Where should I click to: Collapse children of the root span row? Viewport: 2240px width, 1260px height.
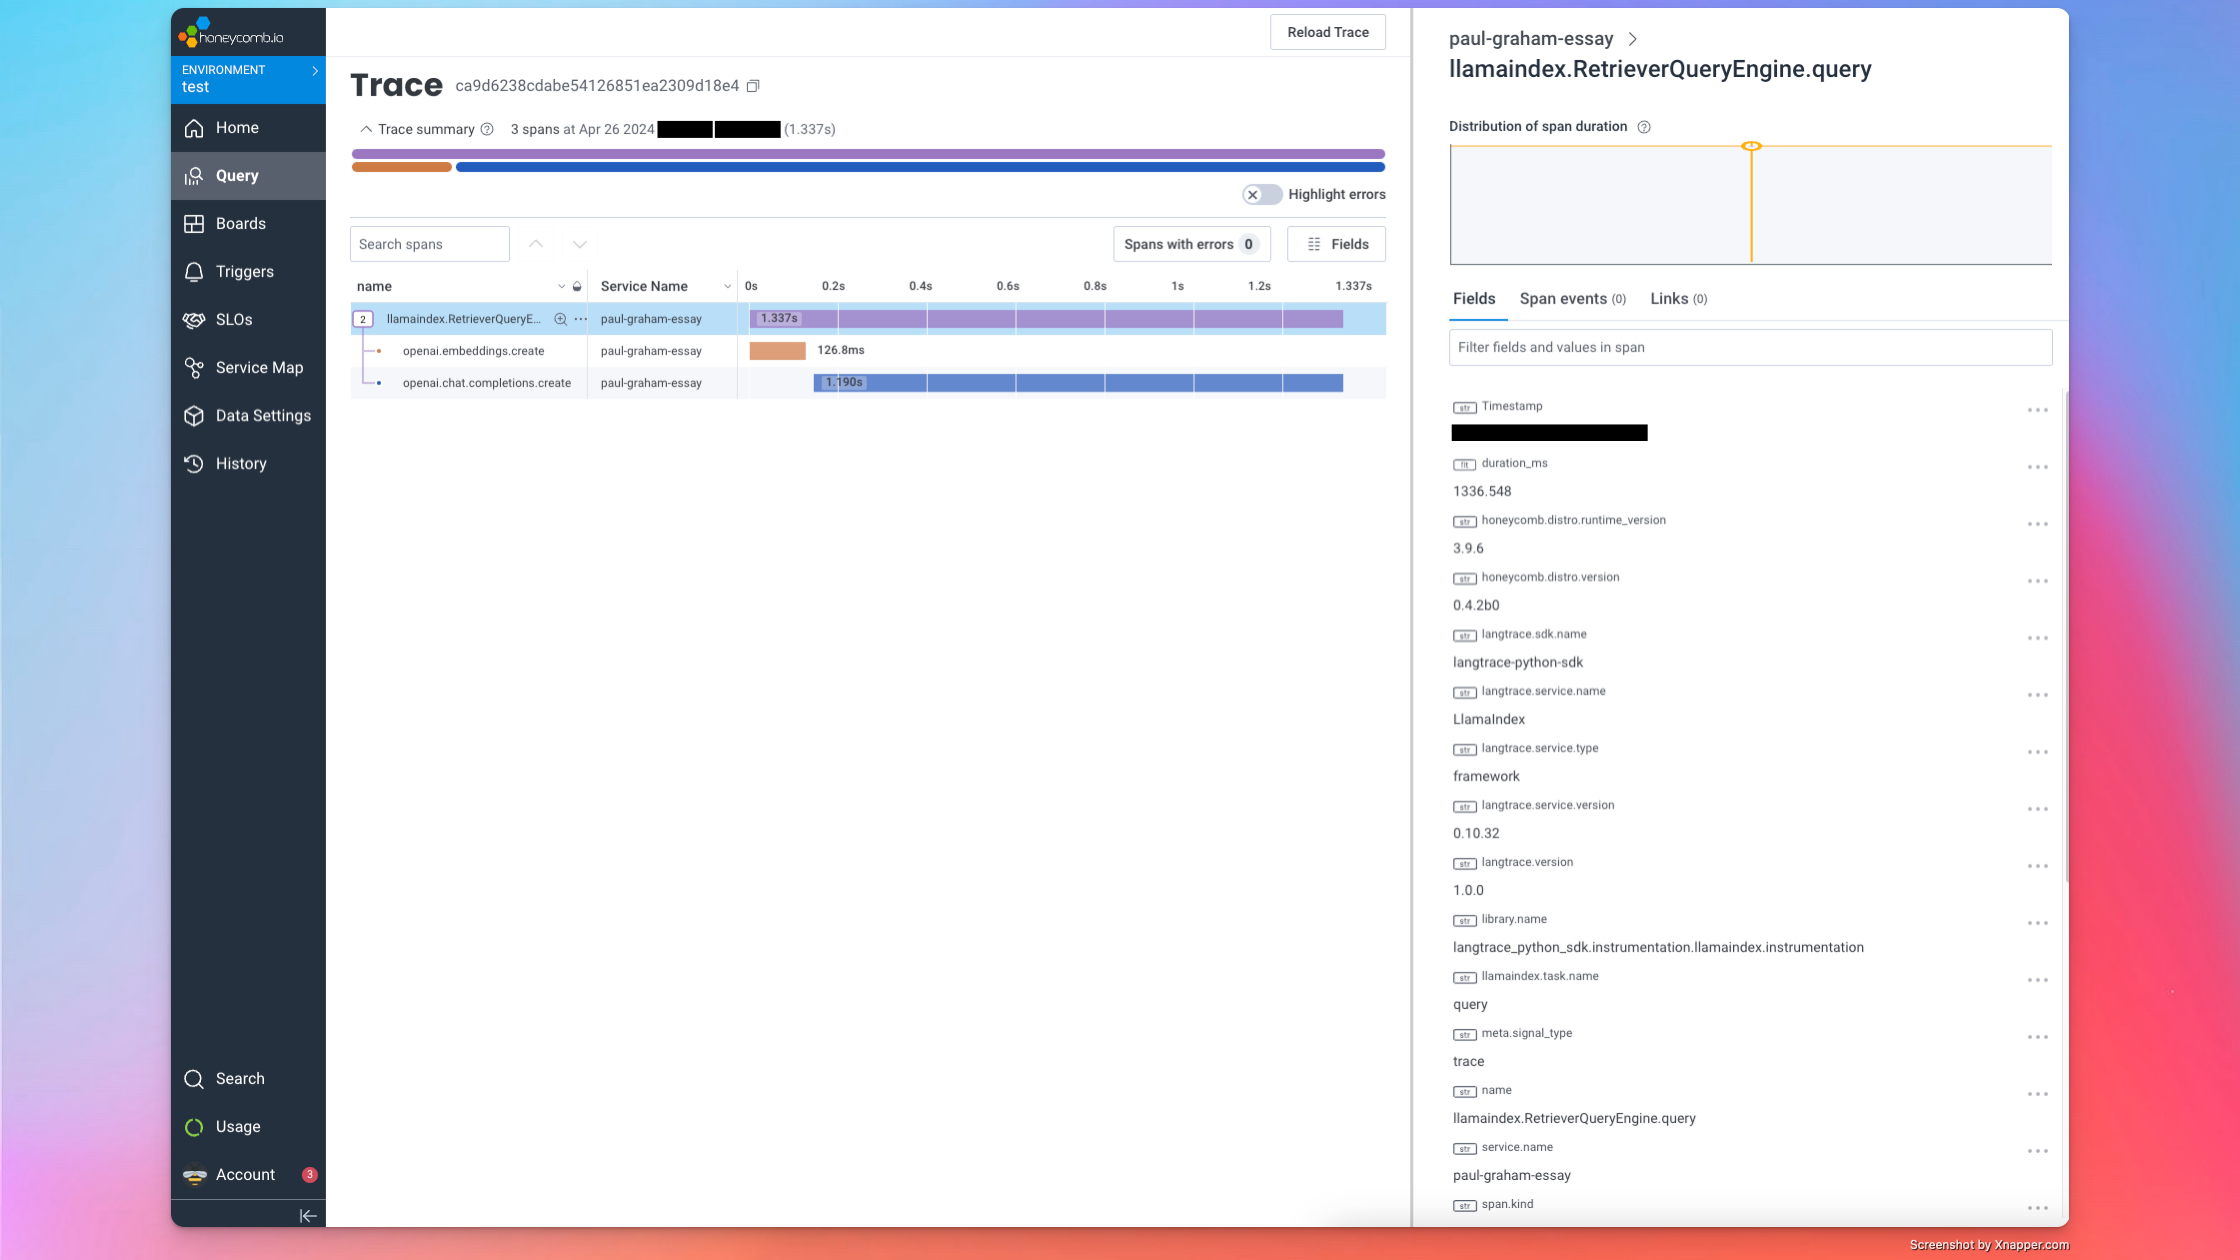[x=363, y=319]
